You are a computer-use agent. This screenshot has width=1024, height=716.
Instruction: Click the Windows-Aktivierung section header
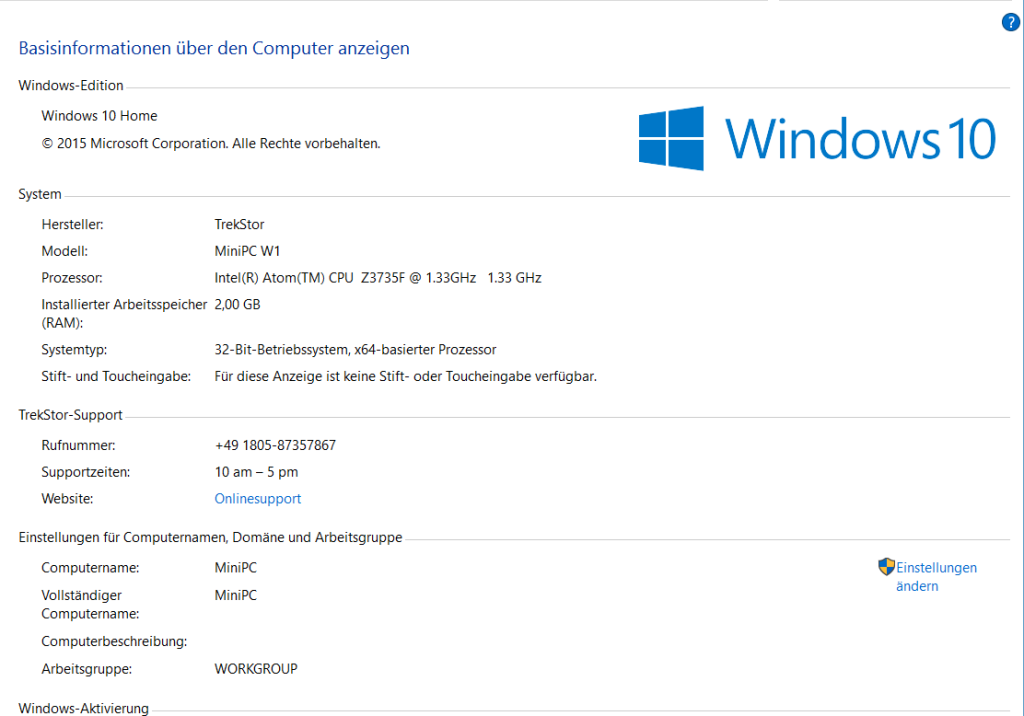click(x=84, y=708)
